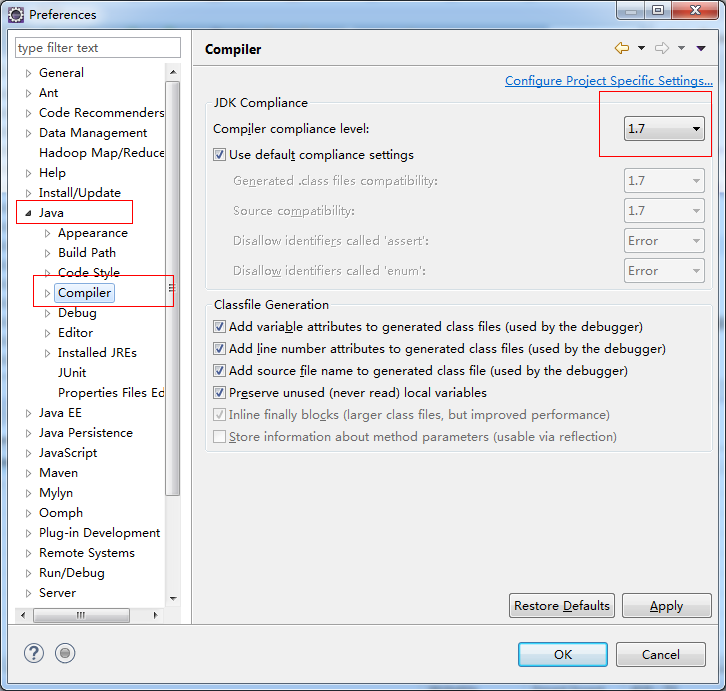
Task: Click the tree scrollbar down arrow
Action: pos(173,599)
